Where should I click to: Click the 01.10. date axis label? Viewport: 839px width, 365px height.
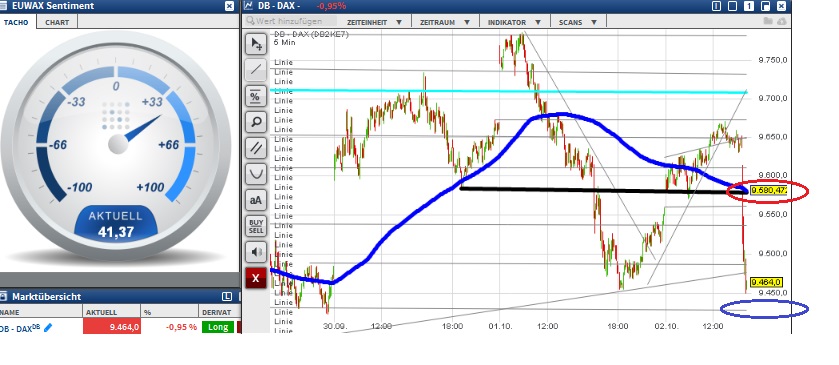pyautogui.click(x=499, y=326)
